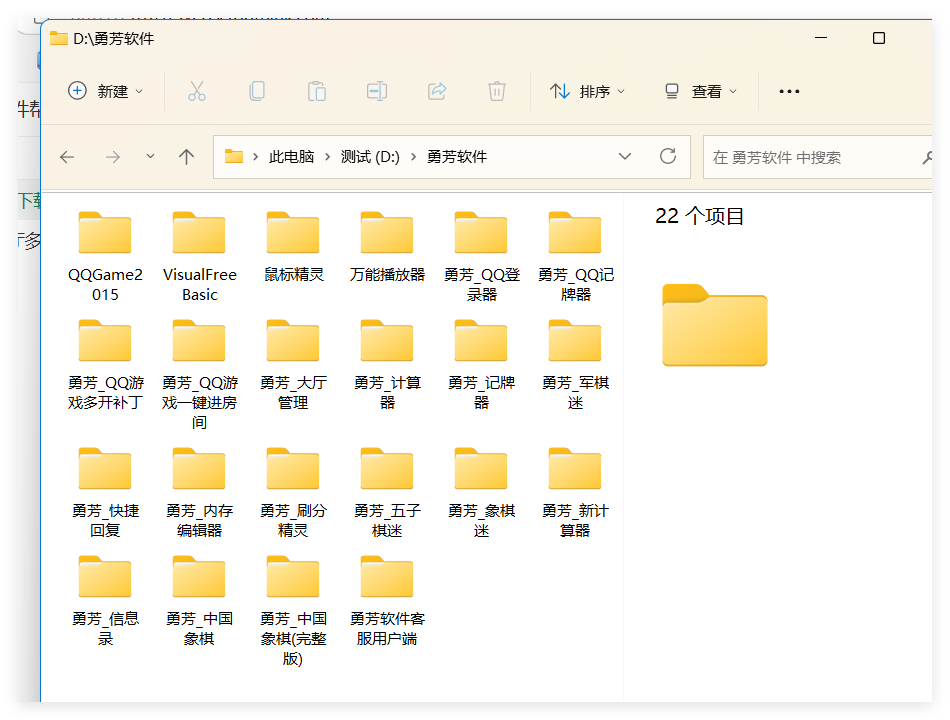This screenshot has width=950, height=720.
Task: Open the three-dot more options menu
Action: pos(789,91)
